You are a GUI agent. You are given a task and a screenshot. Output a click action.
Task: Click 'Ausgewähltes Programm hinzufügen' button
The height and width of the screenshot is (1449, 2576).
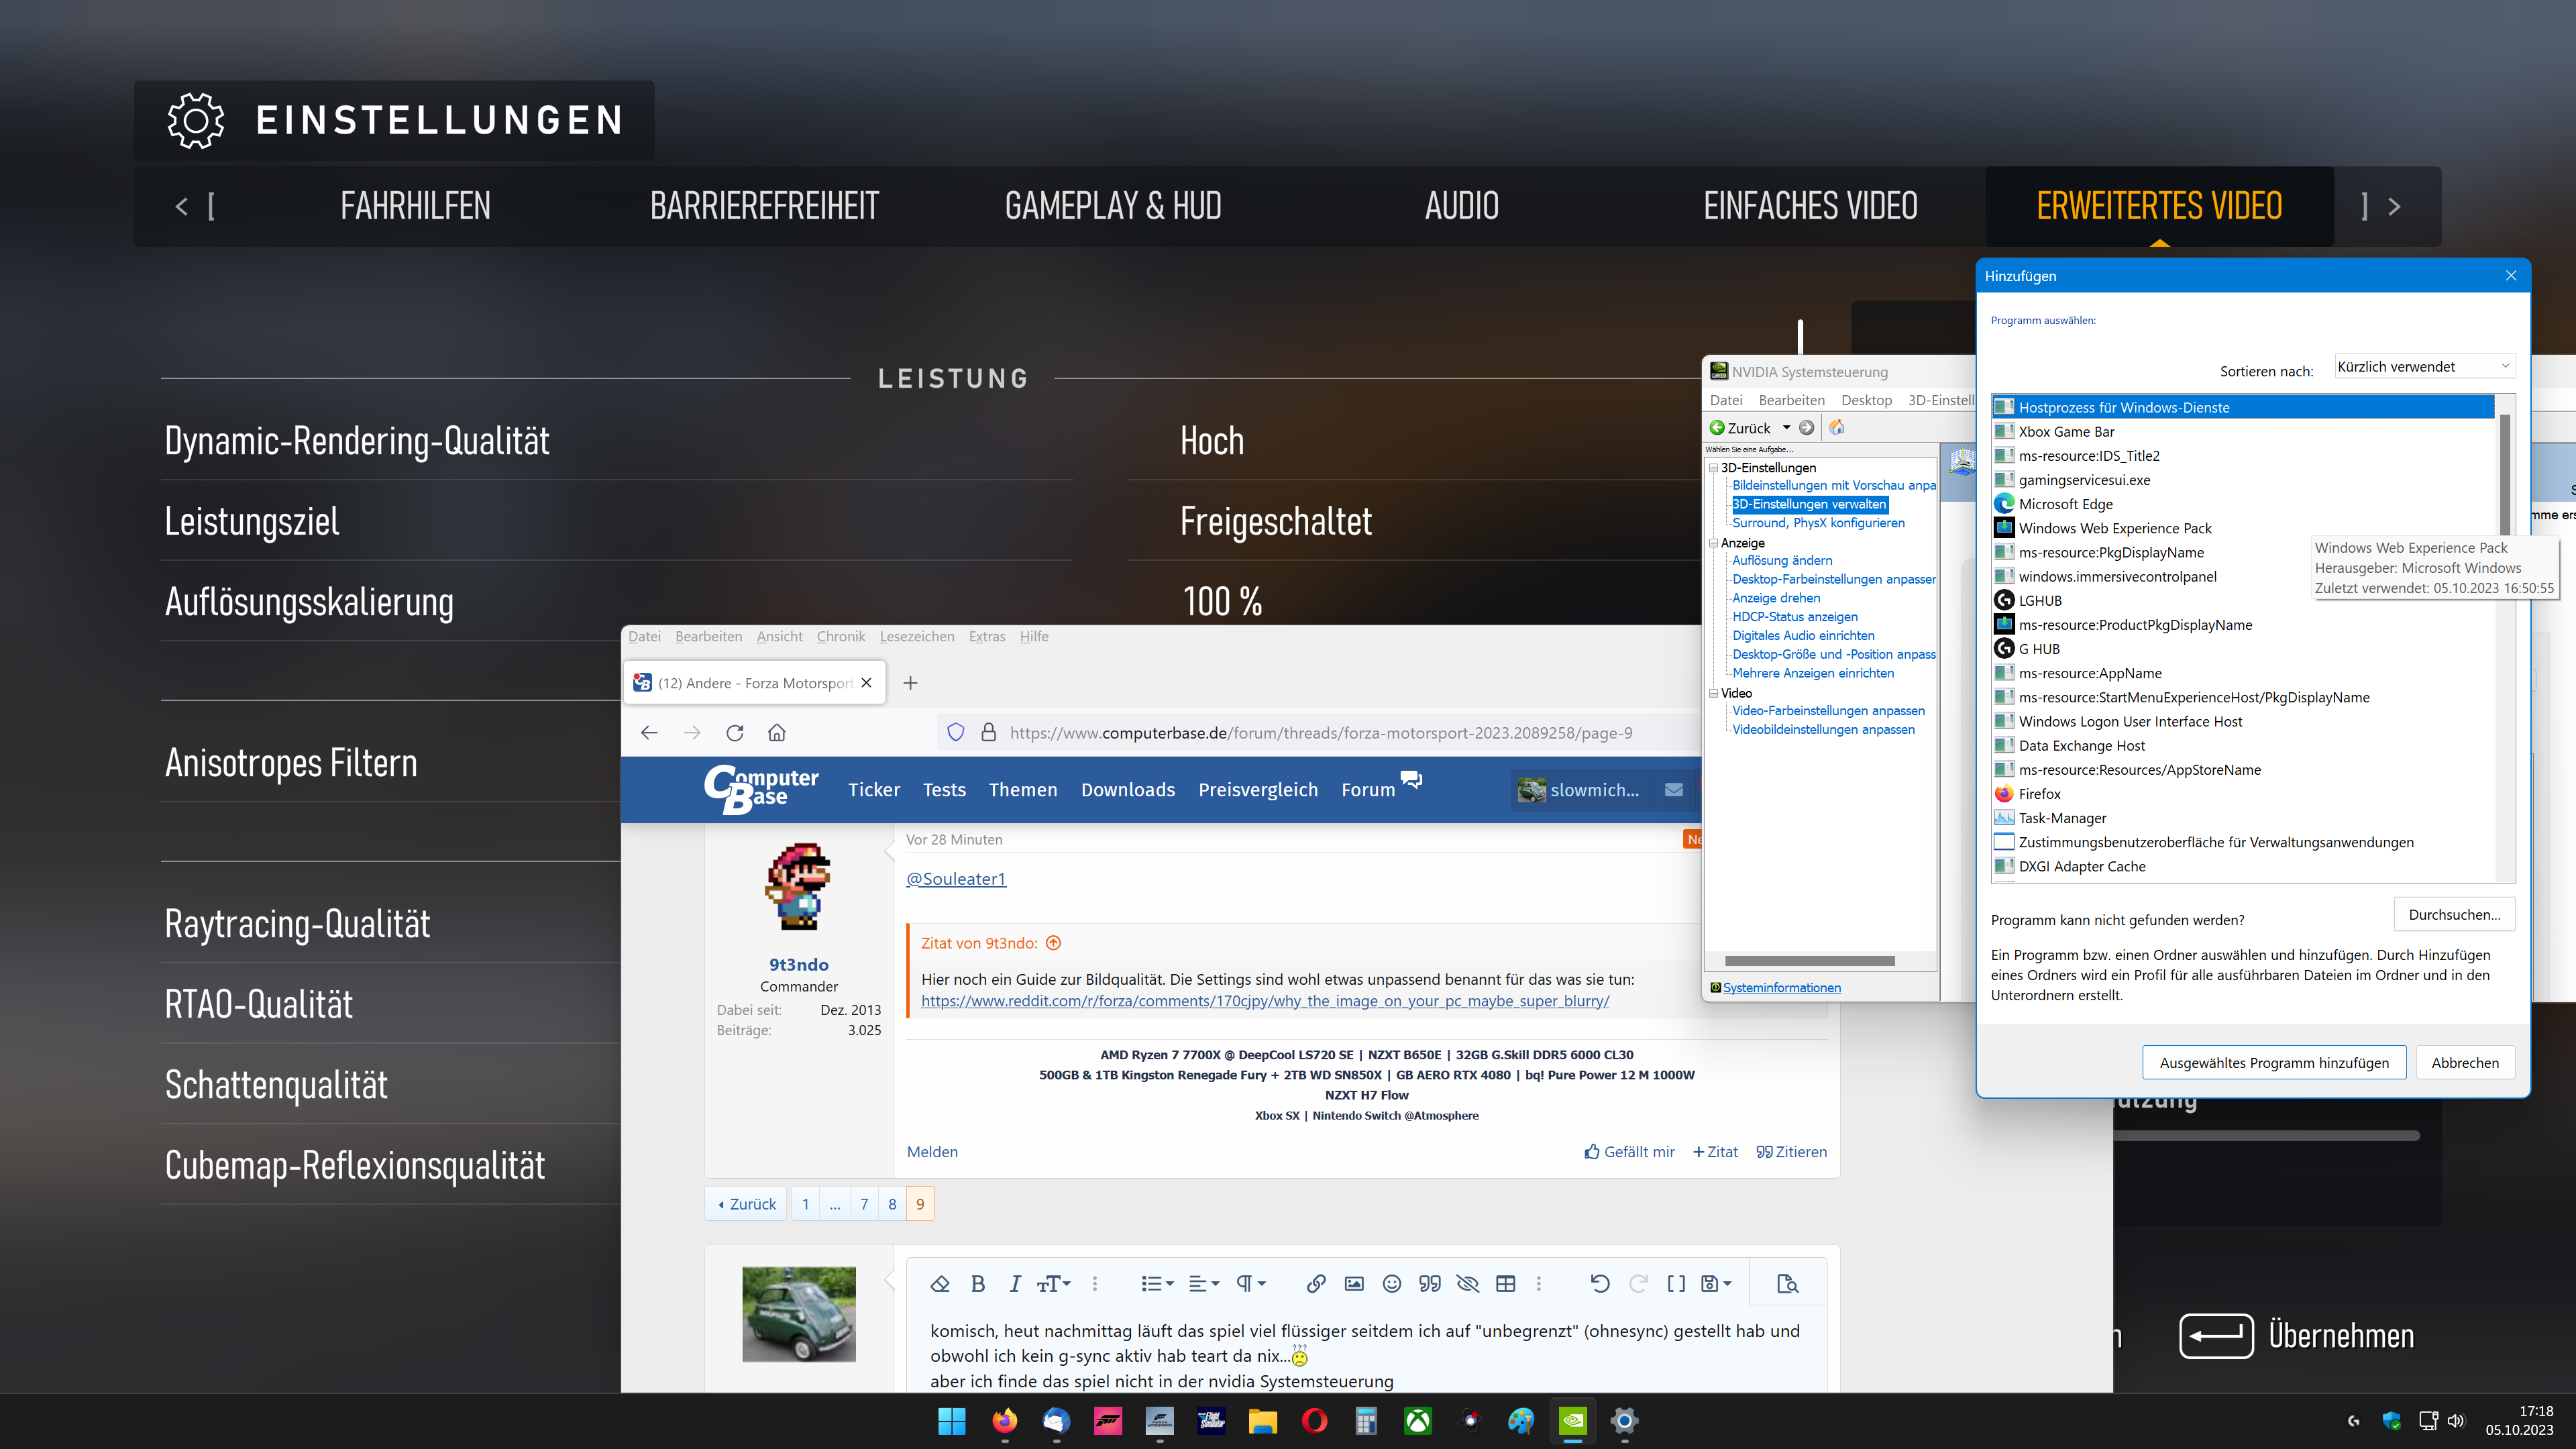pyautogui.click(x=2274, y=1063)
